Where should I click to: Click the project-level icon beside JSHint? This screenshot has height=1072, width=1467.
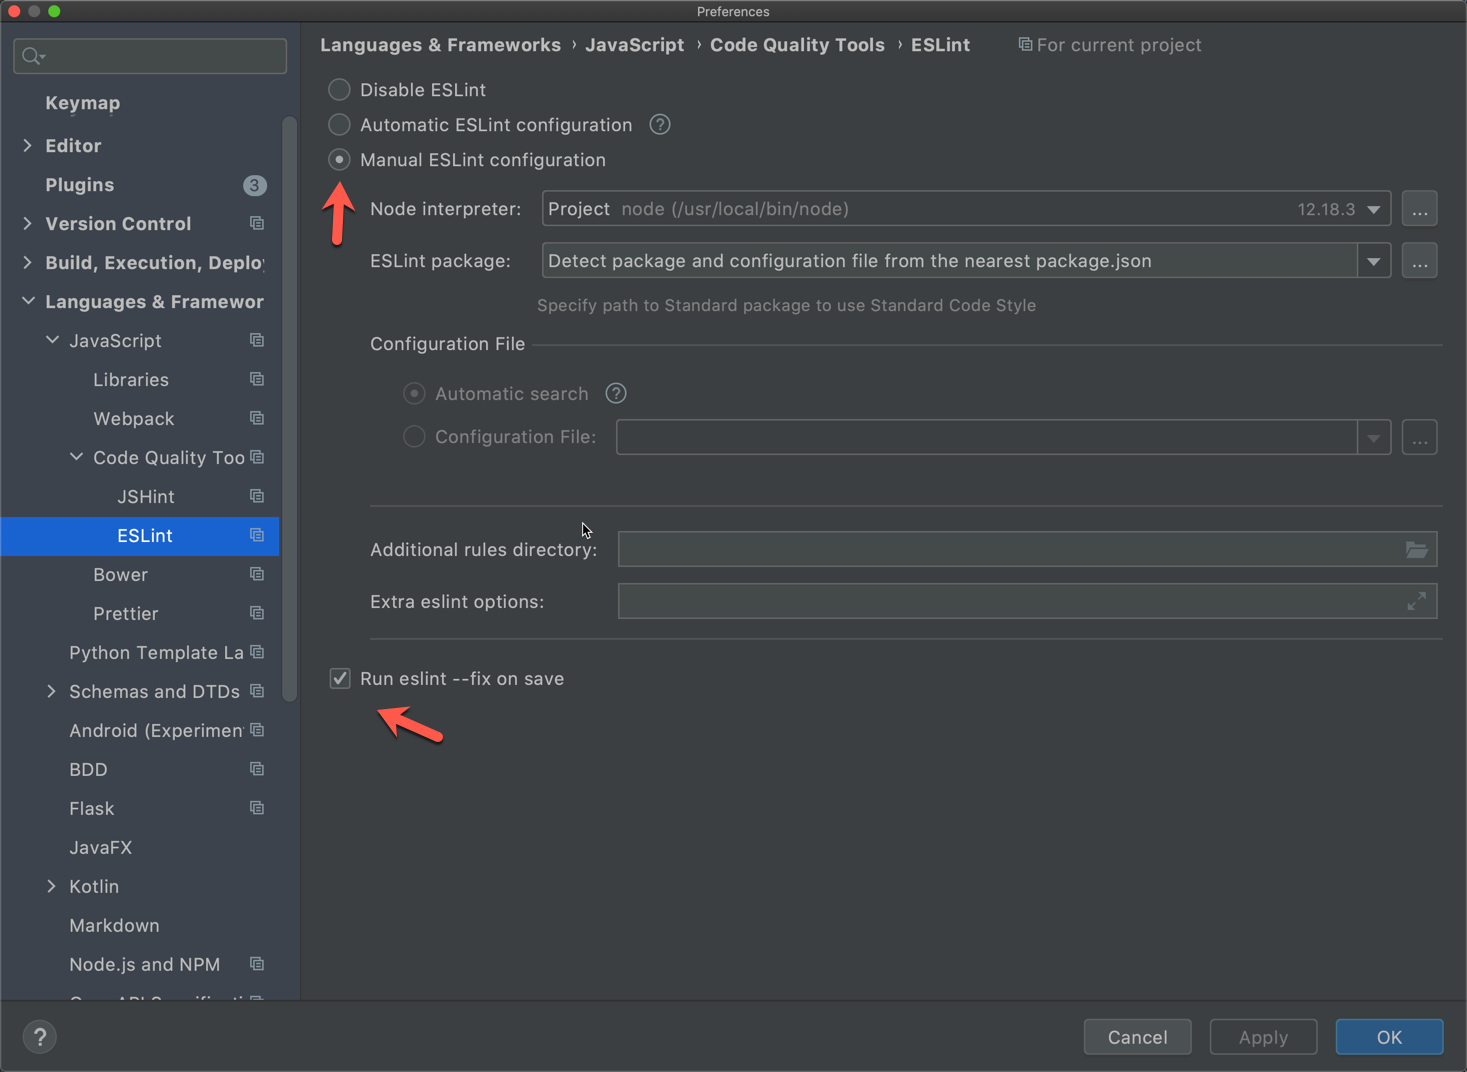257,497
